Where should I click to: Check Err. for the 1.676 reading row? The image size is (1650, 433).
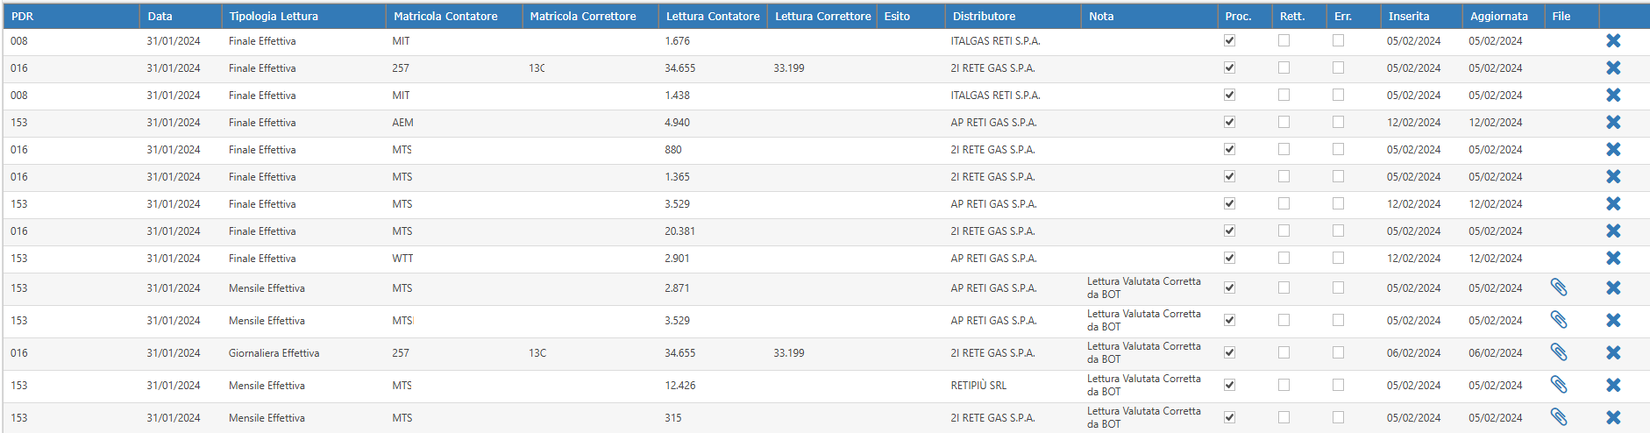(x=1338, y=41)
